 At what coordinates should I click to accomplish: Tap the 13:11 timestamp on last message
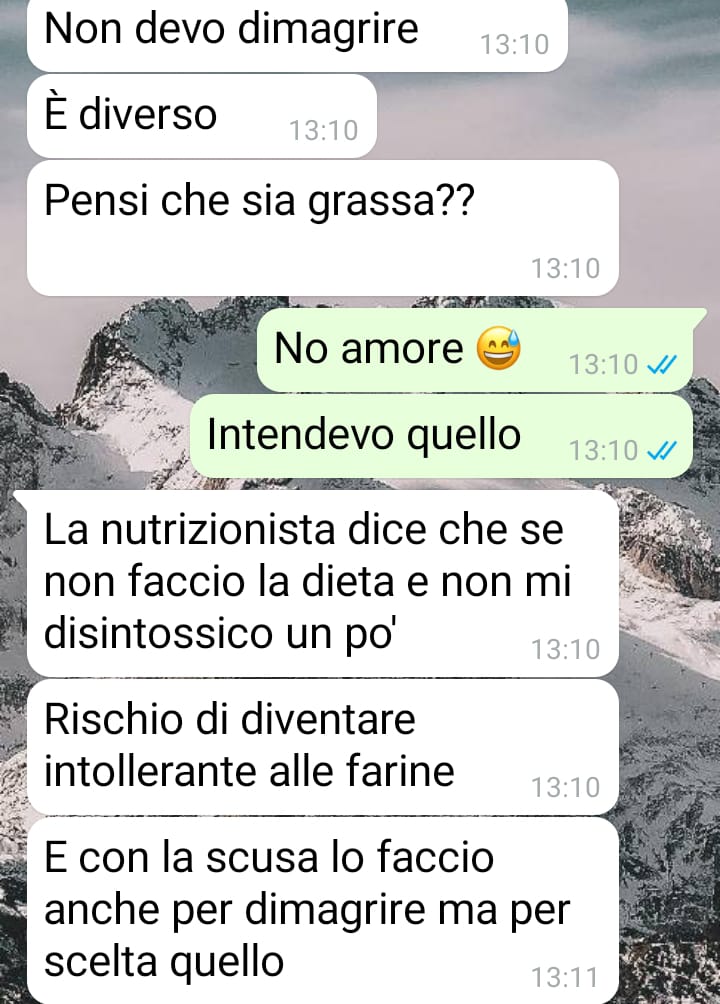(x=565, y=978)
